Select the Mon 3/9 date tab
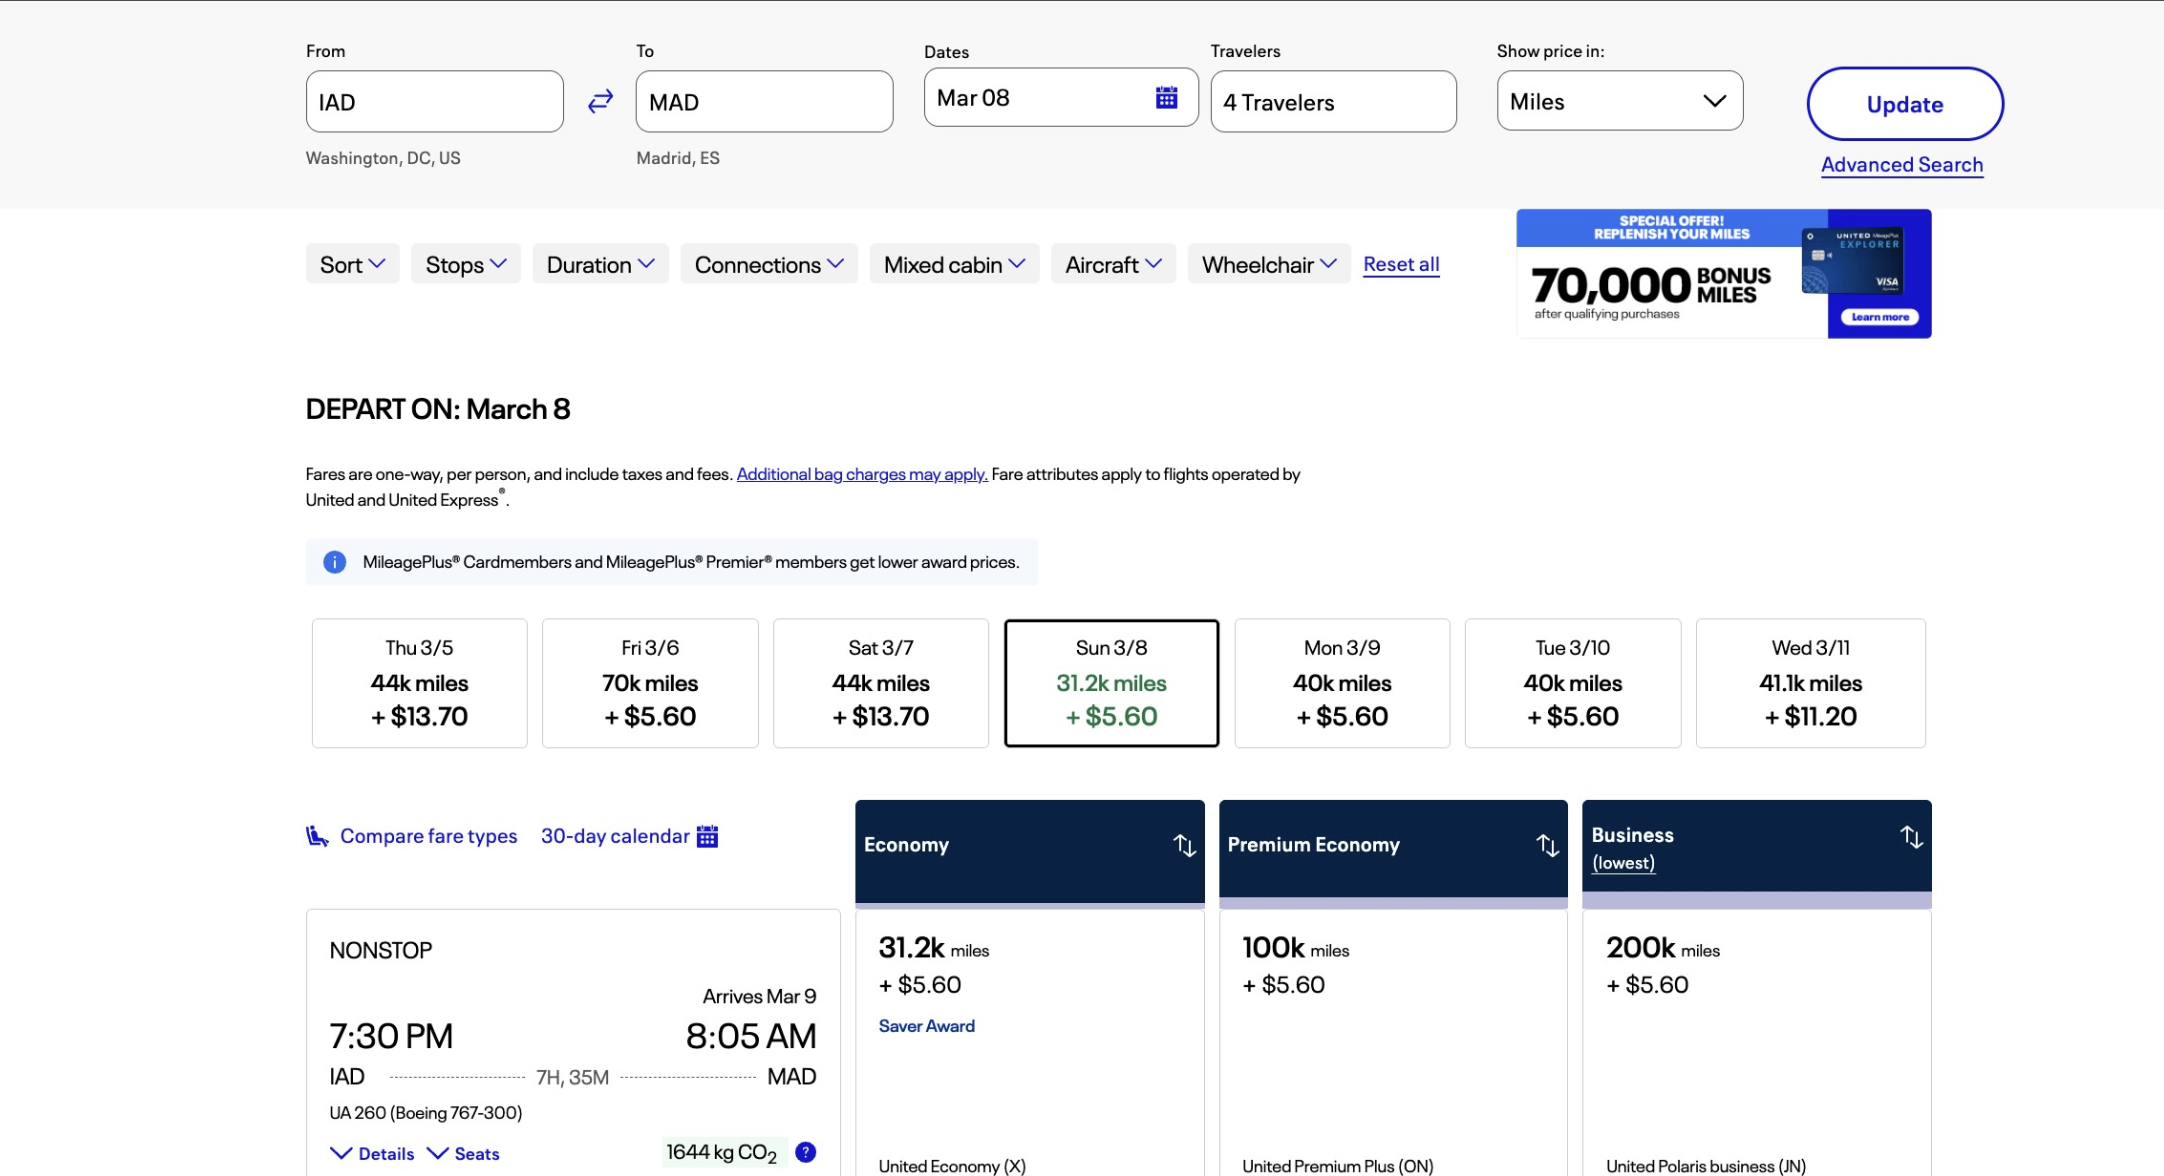The width and height of the screenshot is (2164, 1176). coord(1341,683)
